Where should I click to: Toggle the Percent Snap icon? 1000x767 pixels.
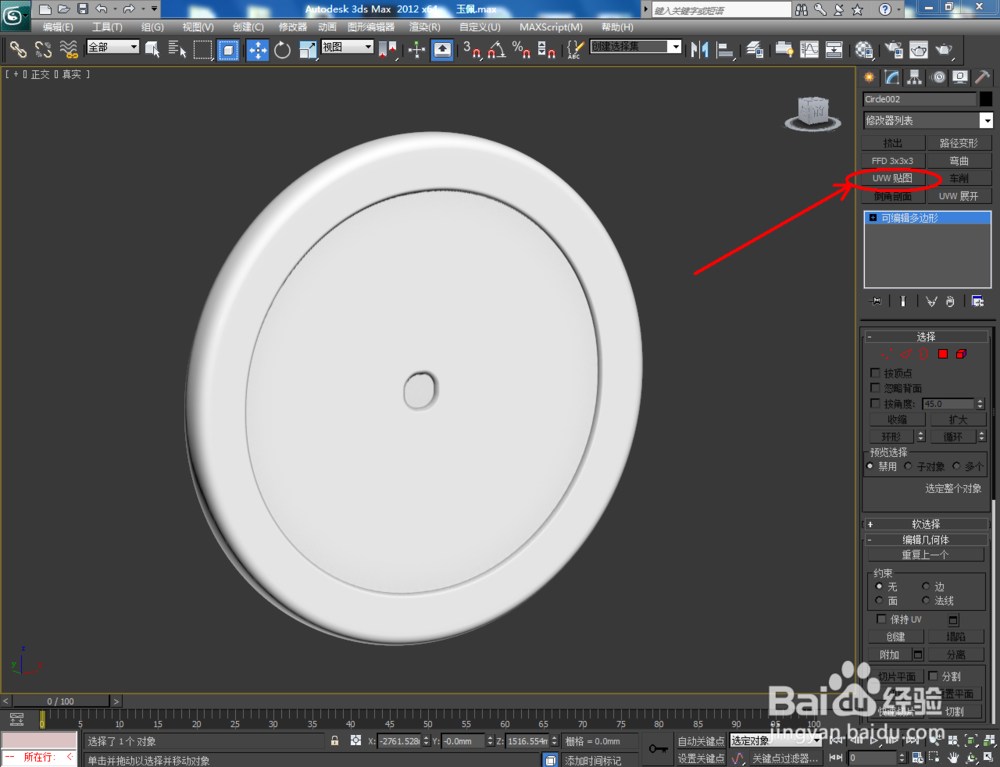coord(521,50)
